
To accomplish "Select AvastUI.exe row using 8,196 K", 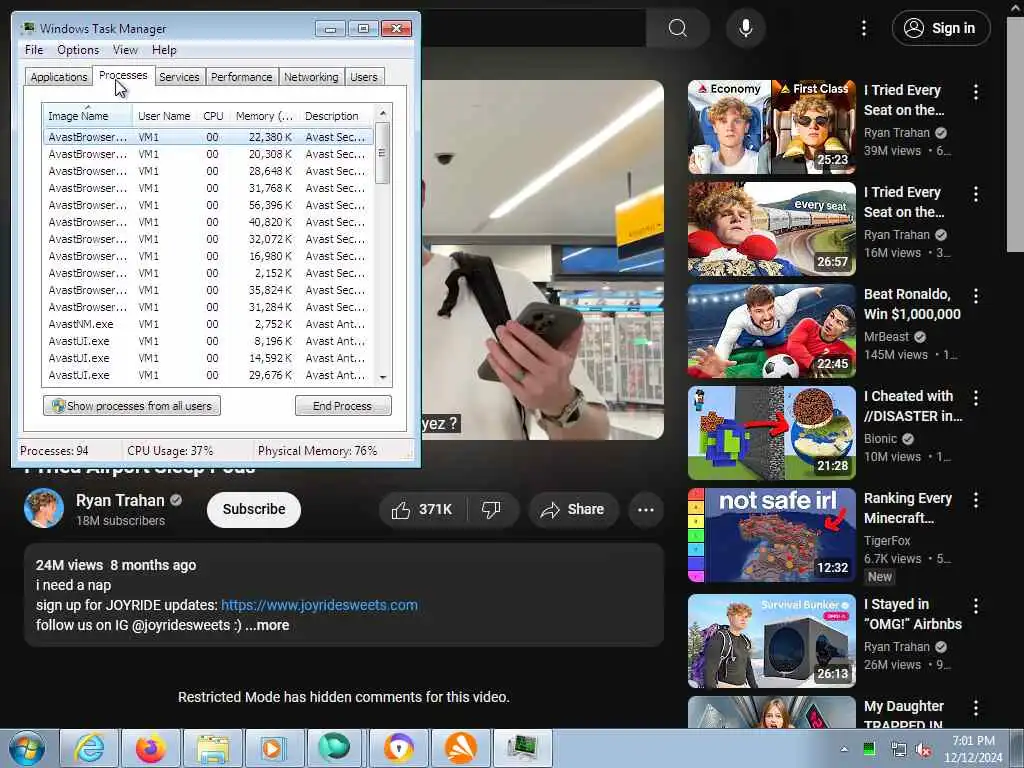I will click(x=208, y=341).
